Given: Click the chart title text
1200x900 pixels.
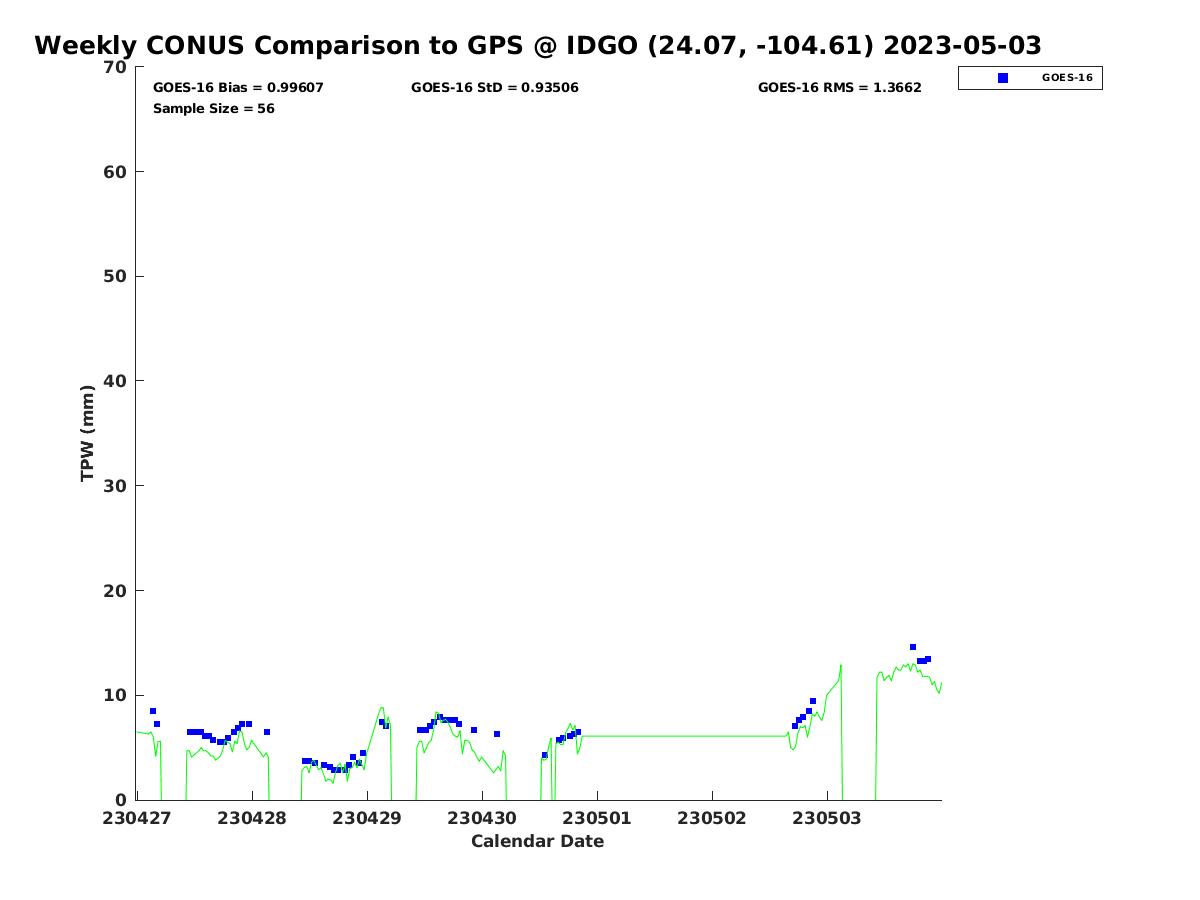Looking at the screenshot, I should point(538,46).
